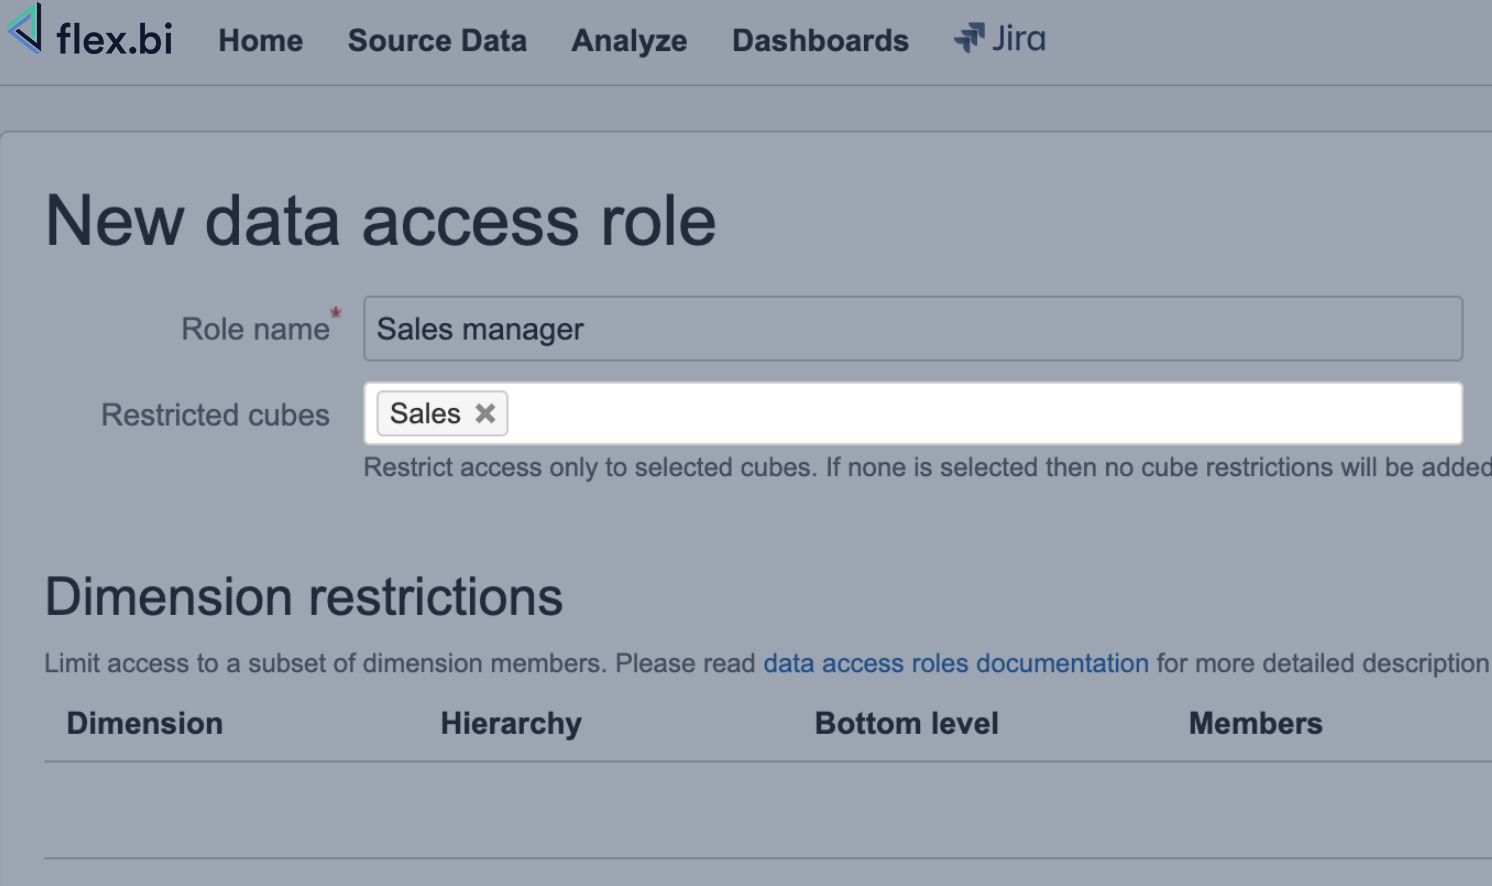Select the Sales tag in Restricted cubes

pyautogui.click(x=425, y=413)
